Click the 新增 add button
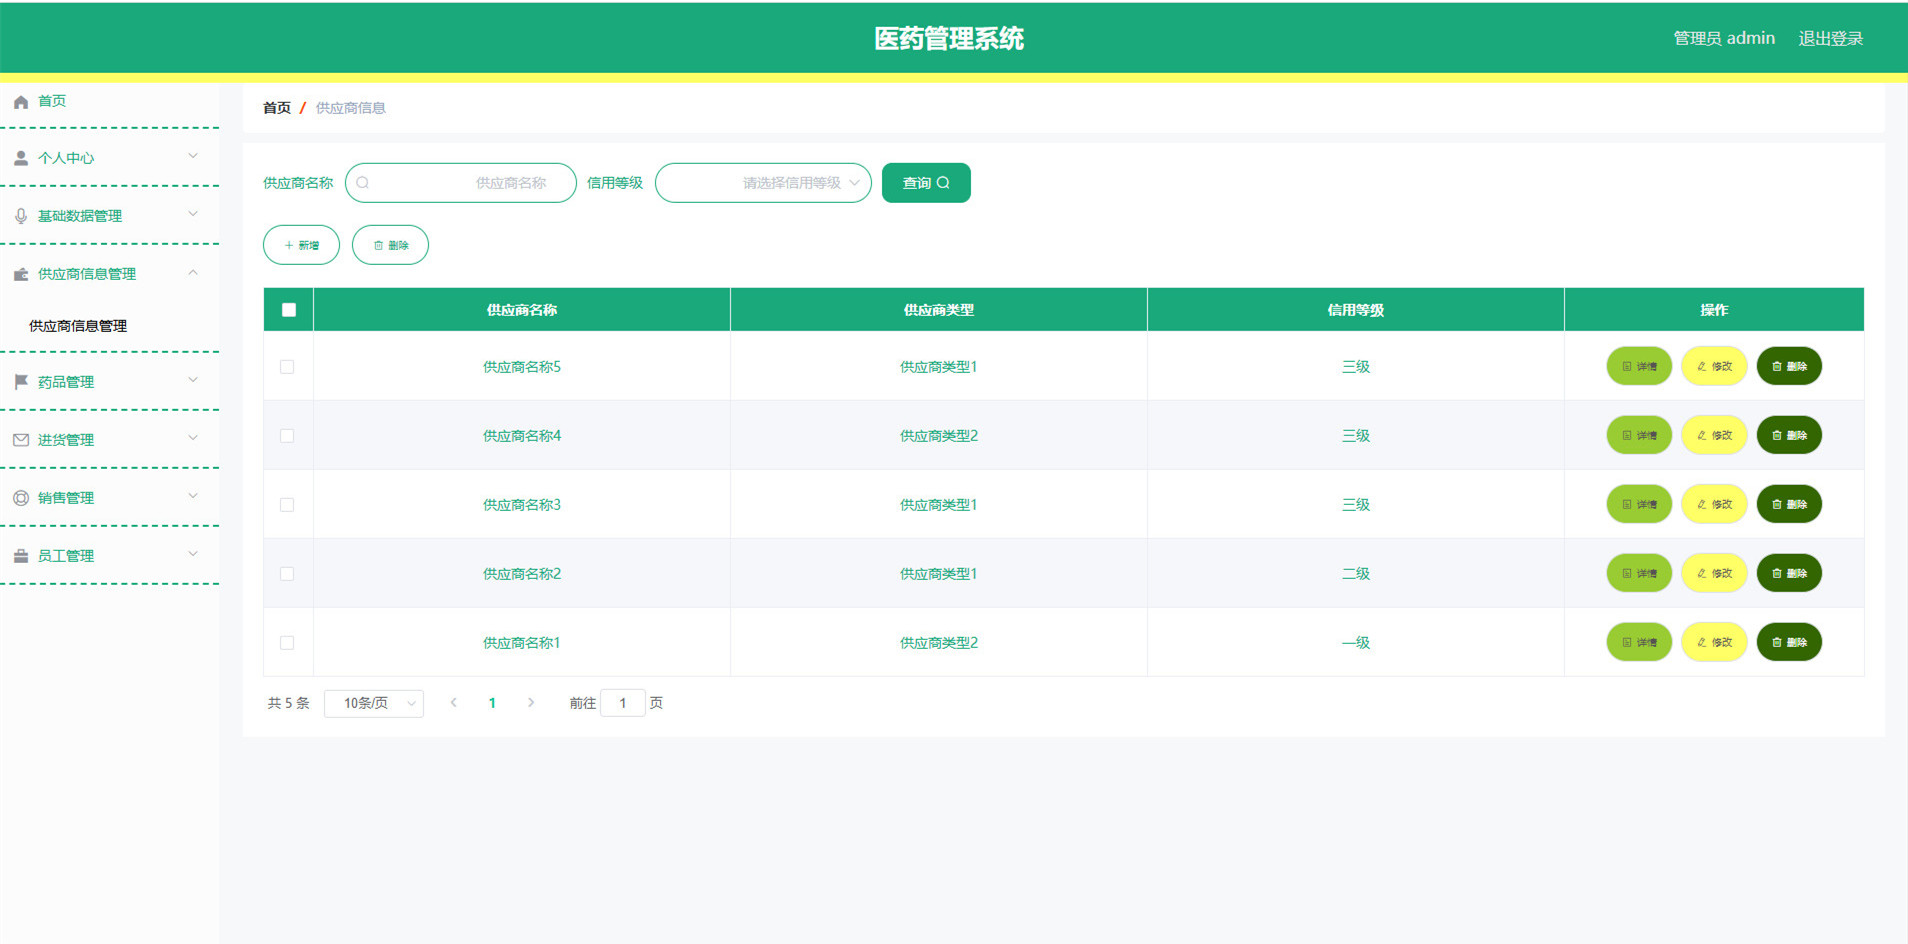This screenshot has height=944, width=1908. pyautogui.click(x=301, y=245)
